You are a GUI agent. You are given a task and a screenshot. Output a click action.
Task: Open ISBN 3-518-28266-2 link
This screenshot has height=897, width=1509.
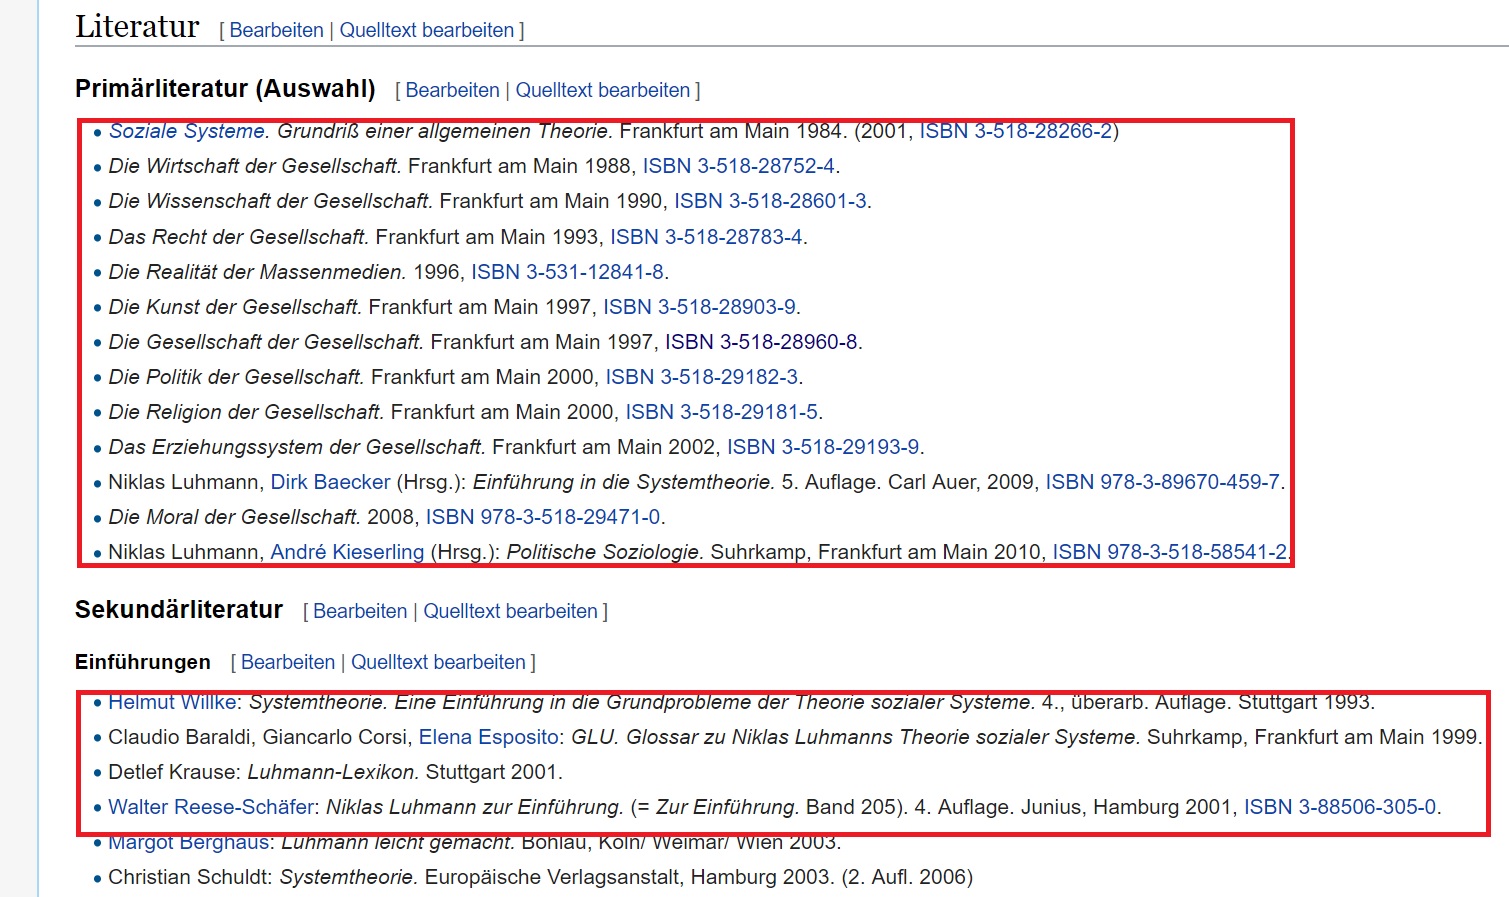tap(1015, 132)
